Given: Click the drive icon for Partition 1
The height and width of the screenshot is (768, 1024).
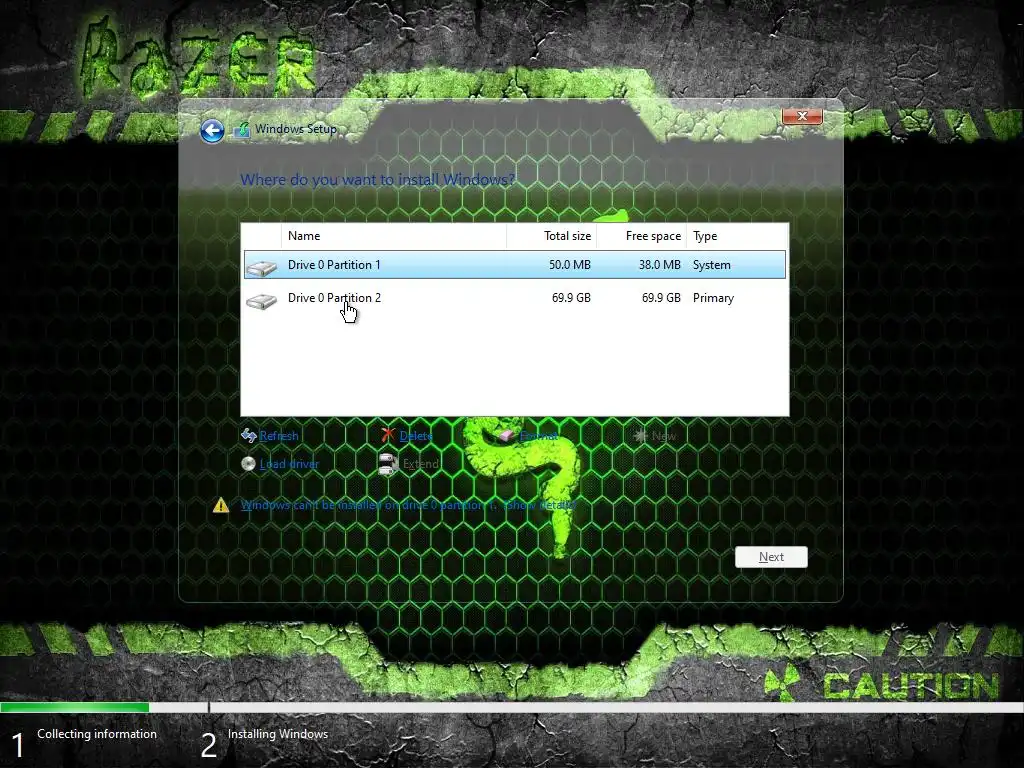Looking at the screenshot, I should pyautogui.click(x=262, y=267).
